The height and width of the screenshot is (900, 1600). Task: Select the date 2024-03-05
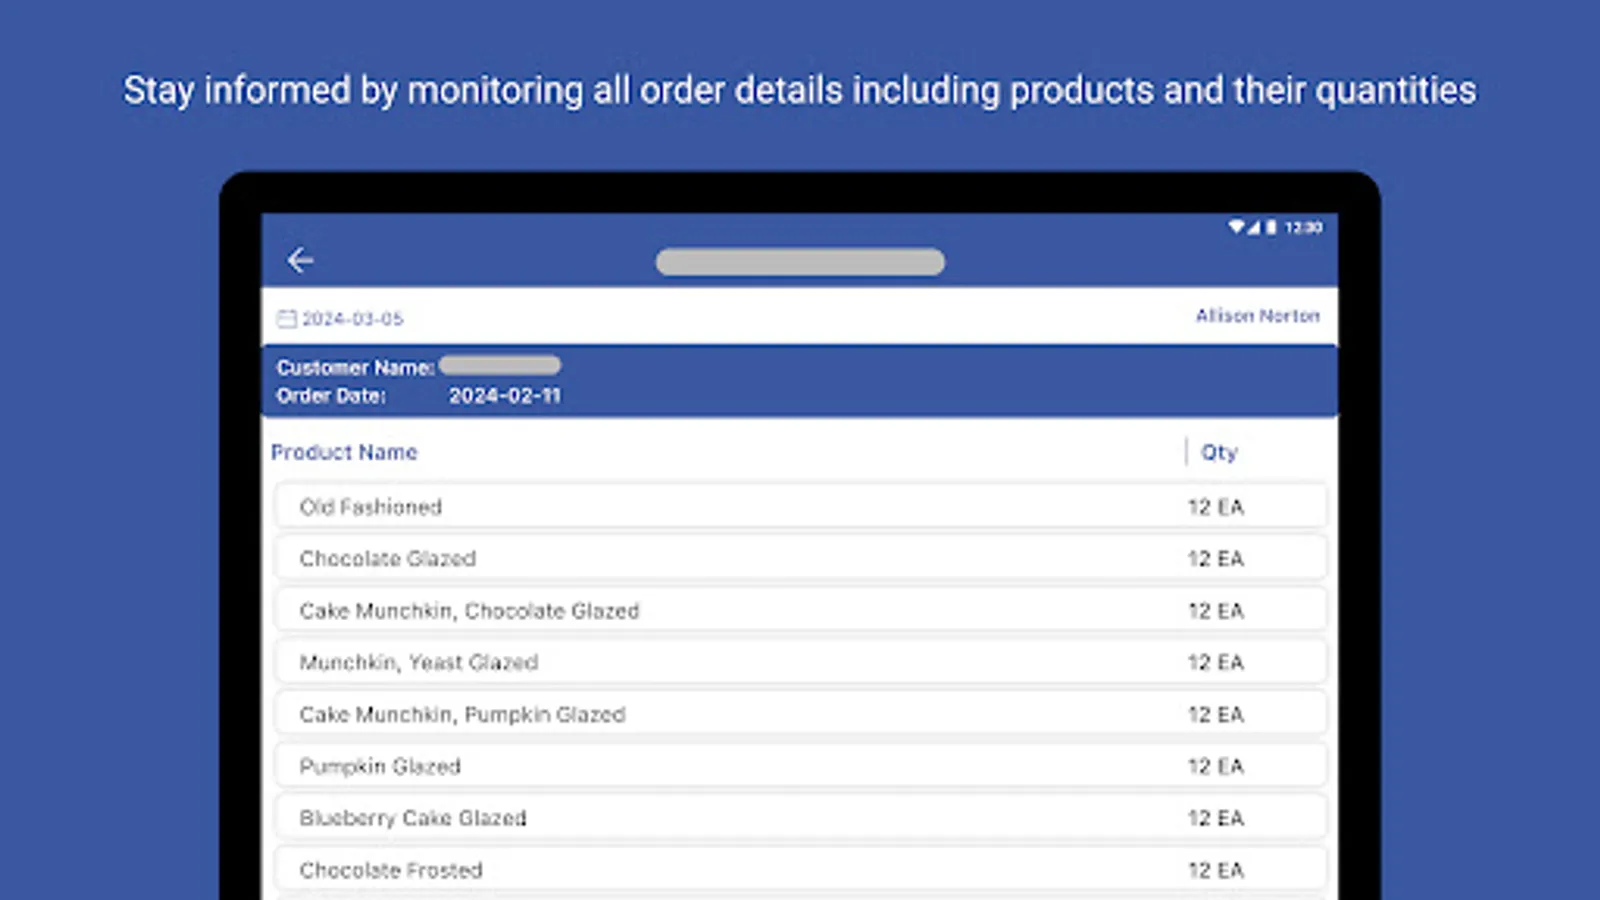tap(352, 319)
